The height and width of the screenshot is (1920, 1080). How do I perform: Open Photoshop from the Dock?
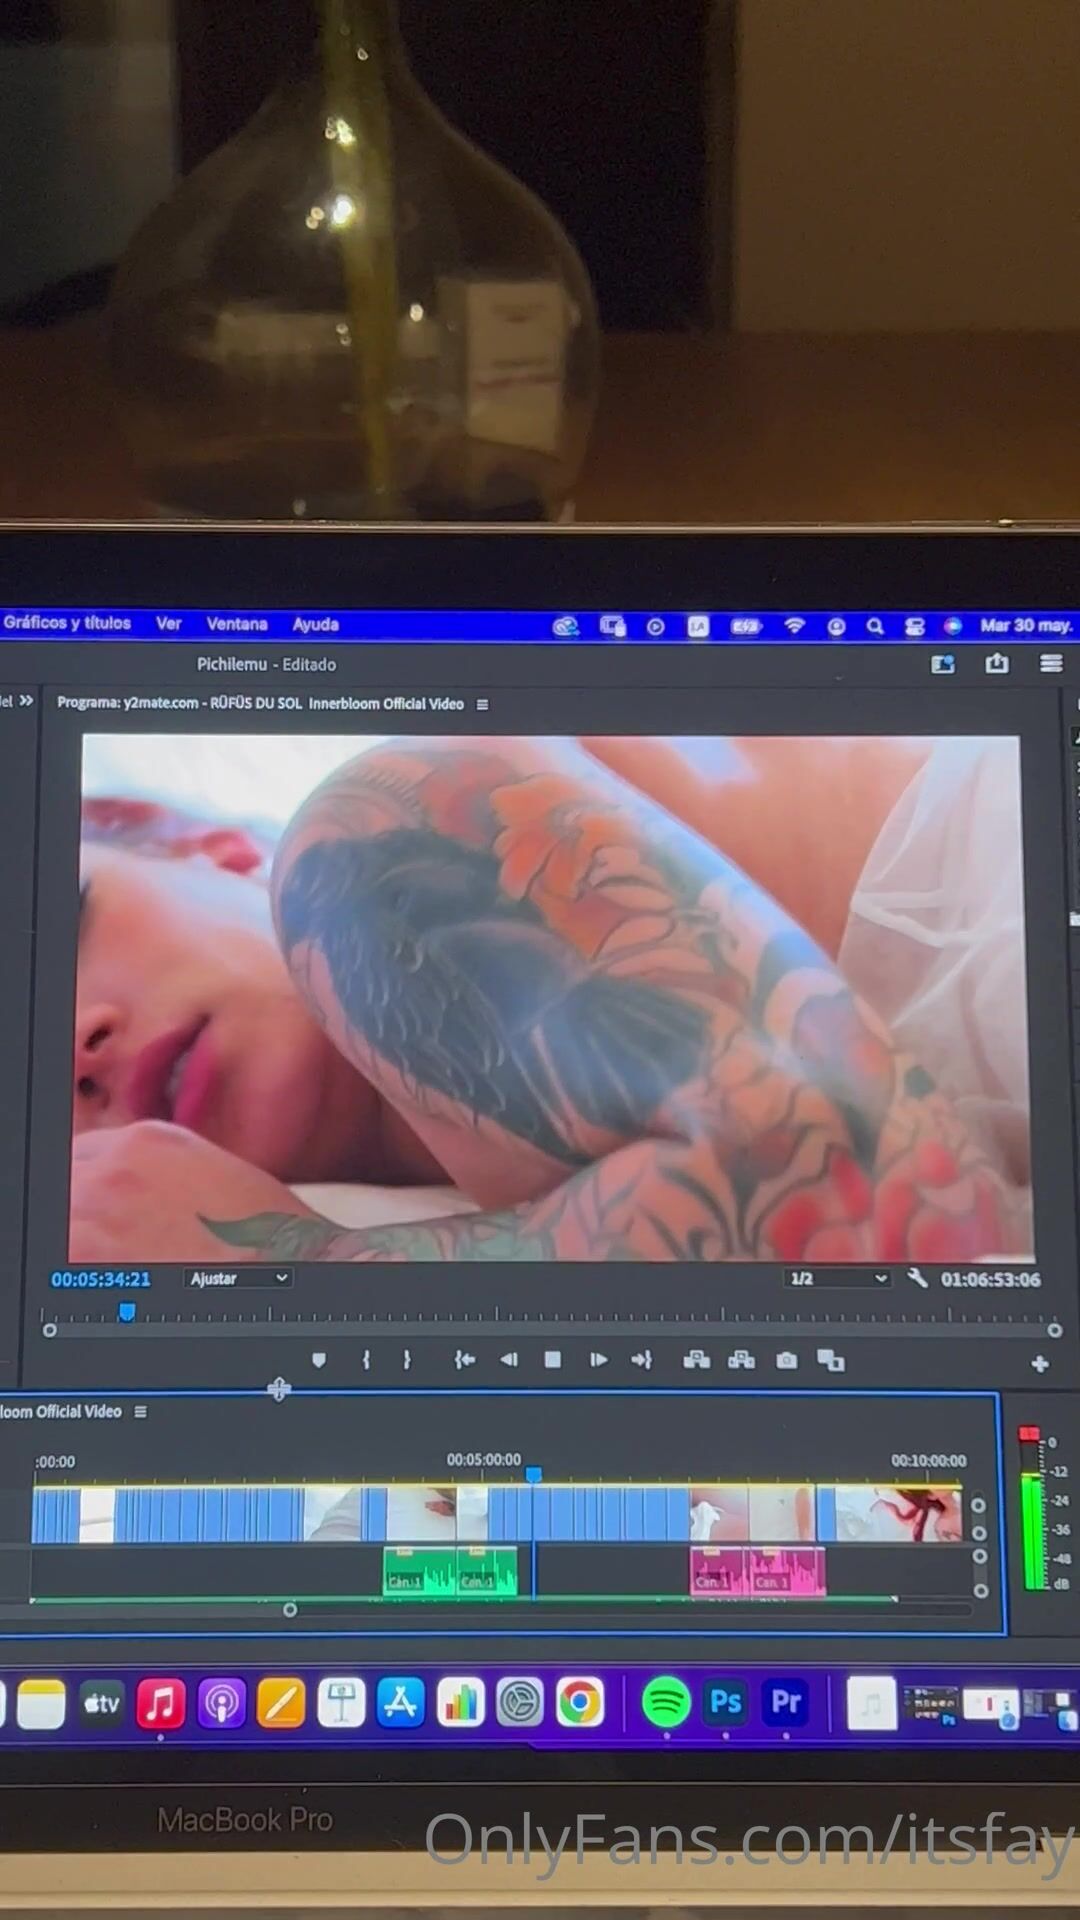click(726, 1702)
